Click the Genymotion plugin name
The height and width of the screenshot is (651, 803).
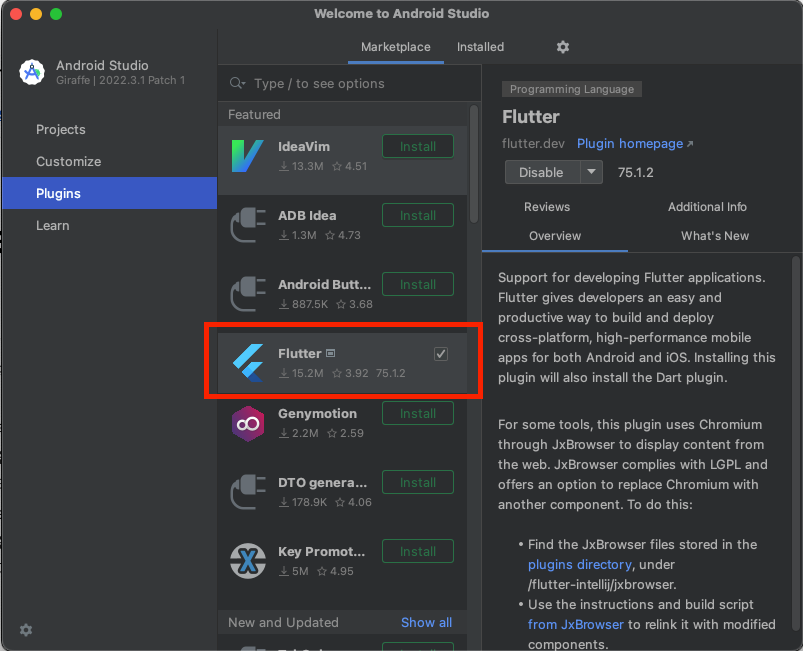click(317, 413)
